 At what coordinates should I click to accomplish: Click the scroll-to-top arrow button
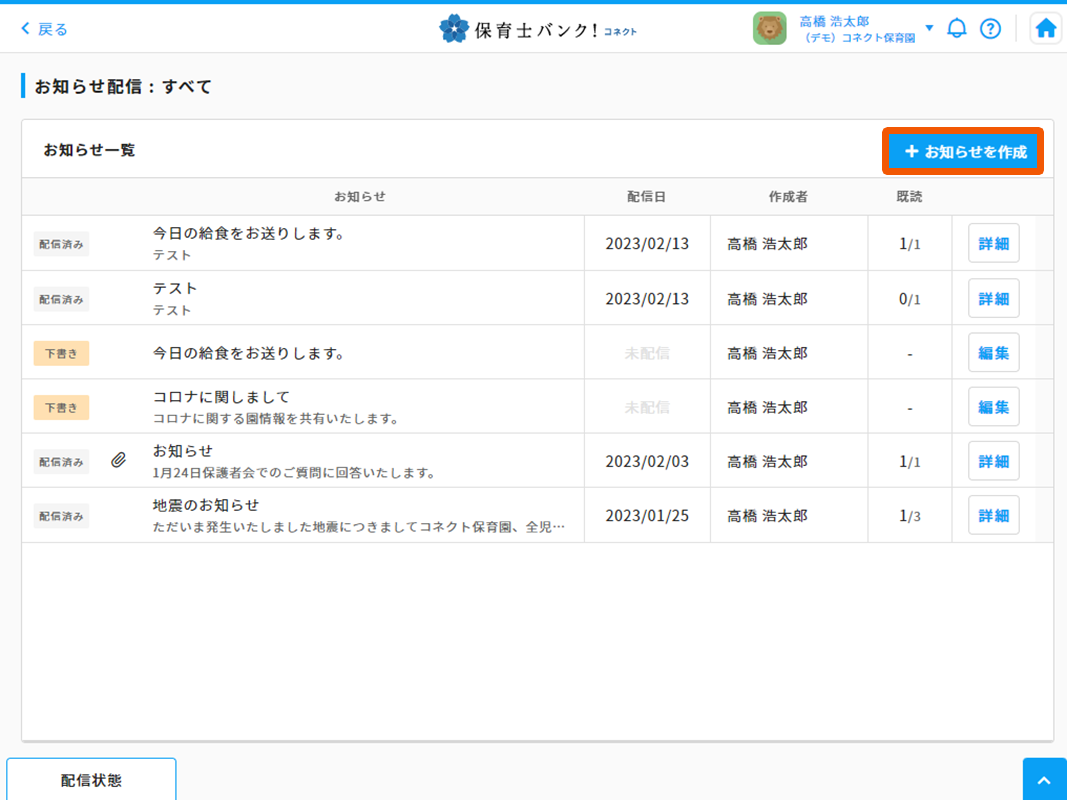pos(1044,780)
